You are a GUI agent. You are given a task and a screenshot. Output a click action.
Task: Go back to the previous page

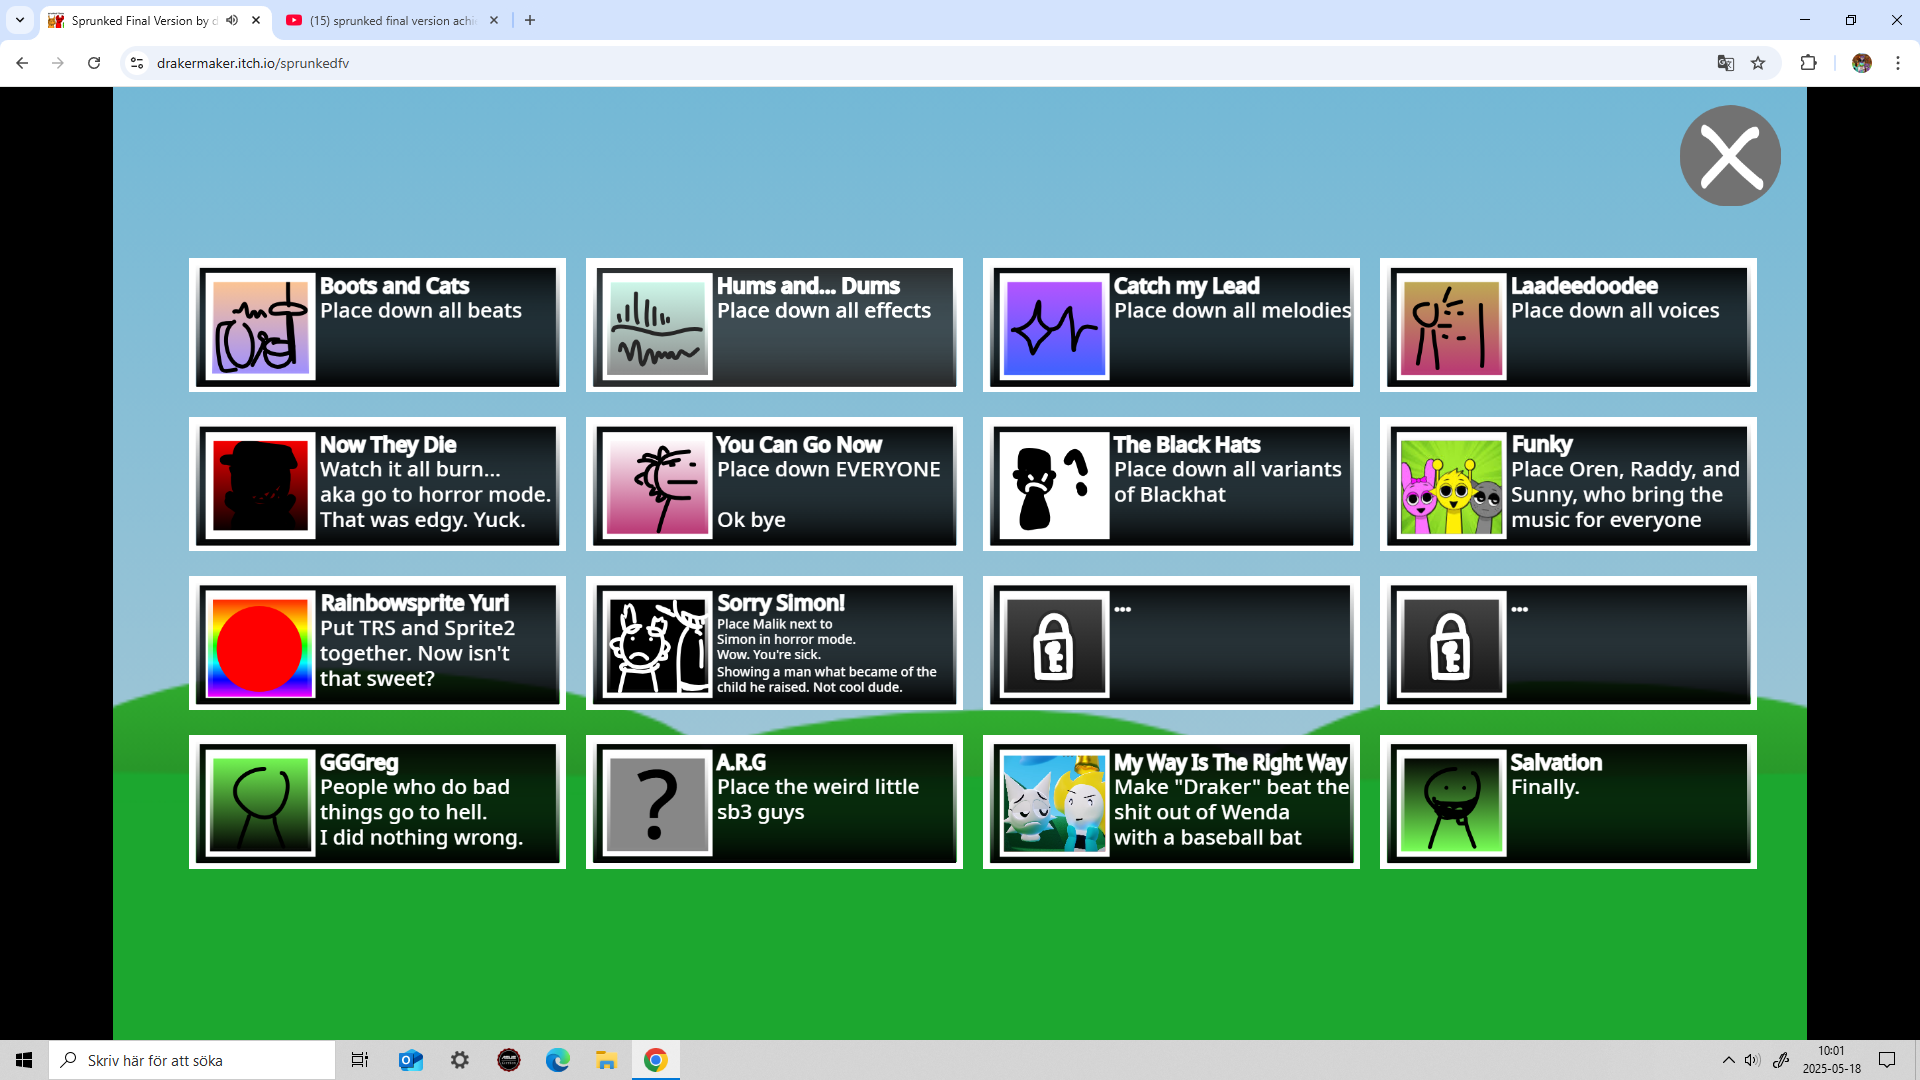point(22,63)
